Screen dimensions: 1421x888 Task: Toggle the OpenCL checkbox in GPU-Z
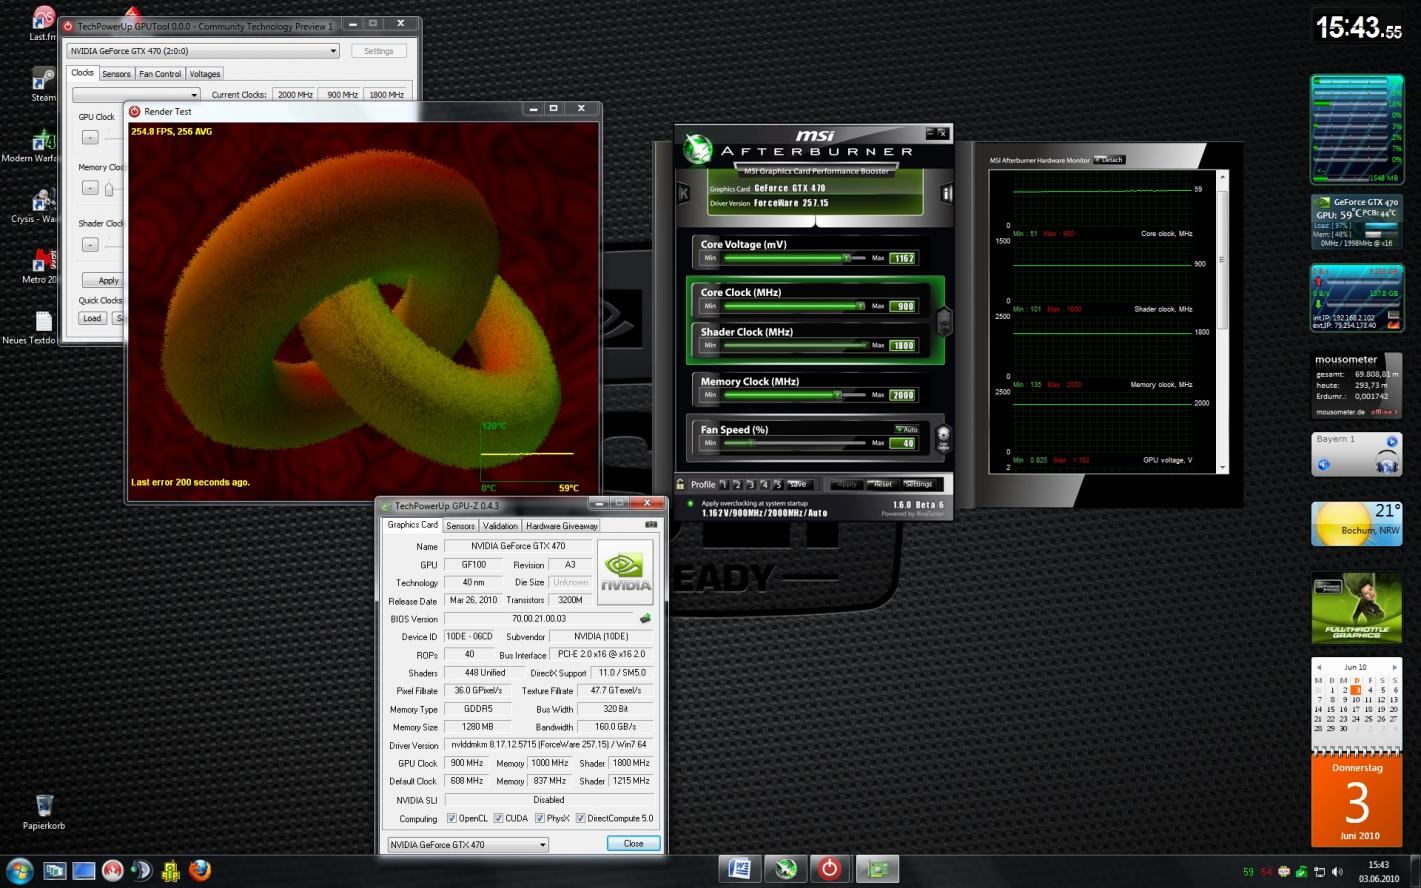click(x=451, y=818)
